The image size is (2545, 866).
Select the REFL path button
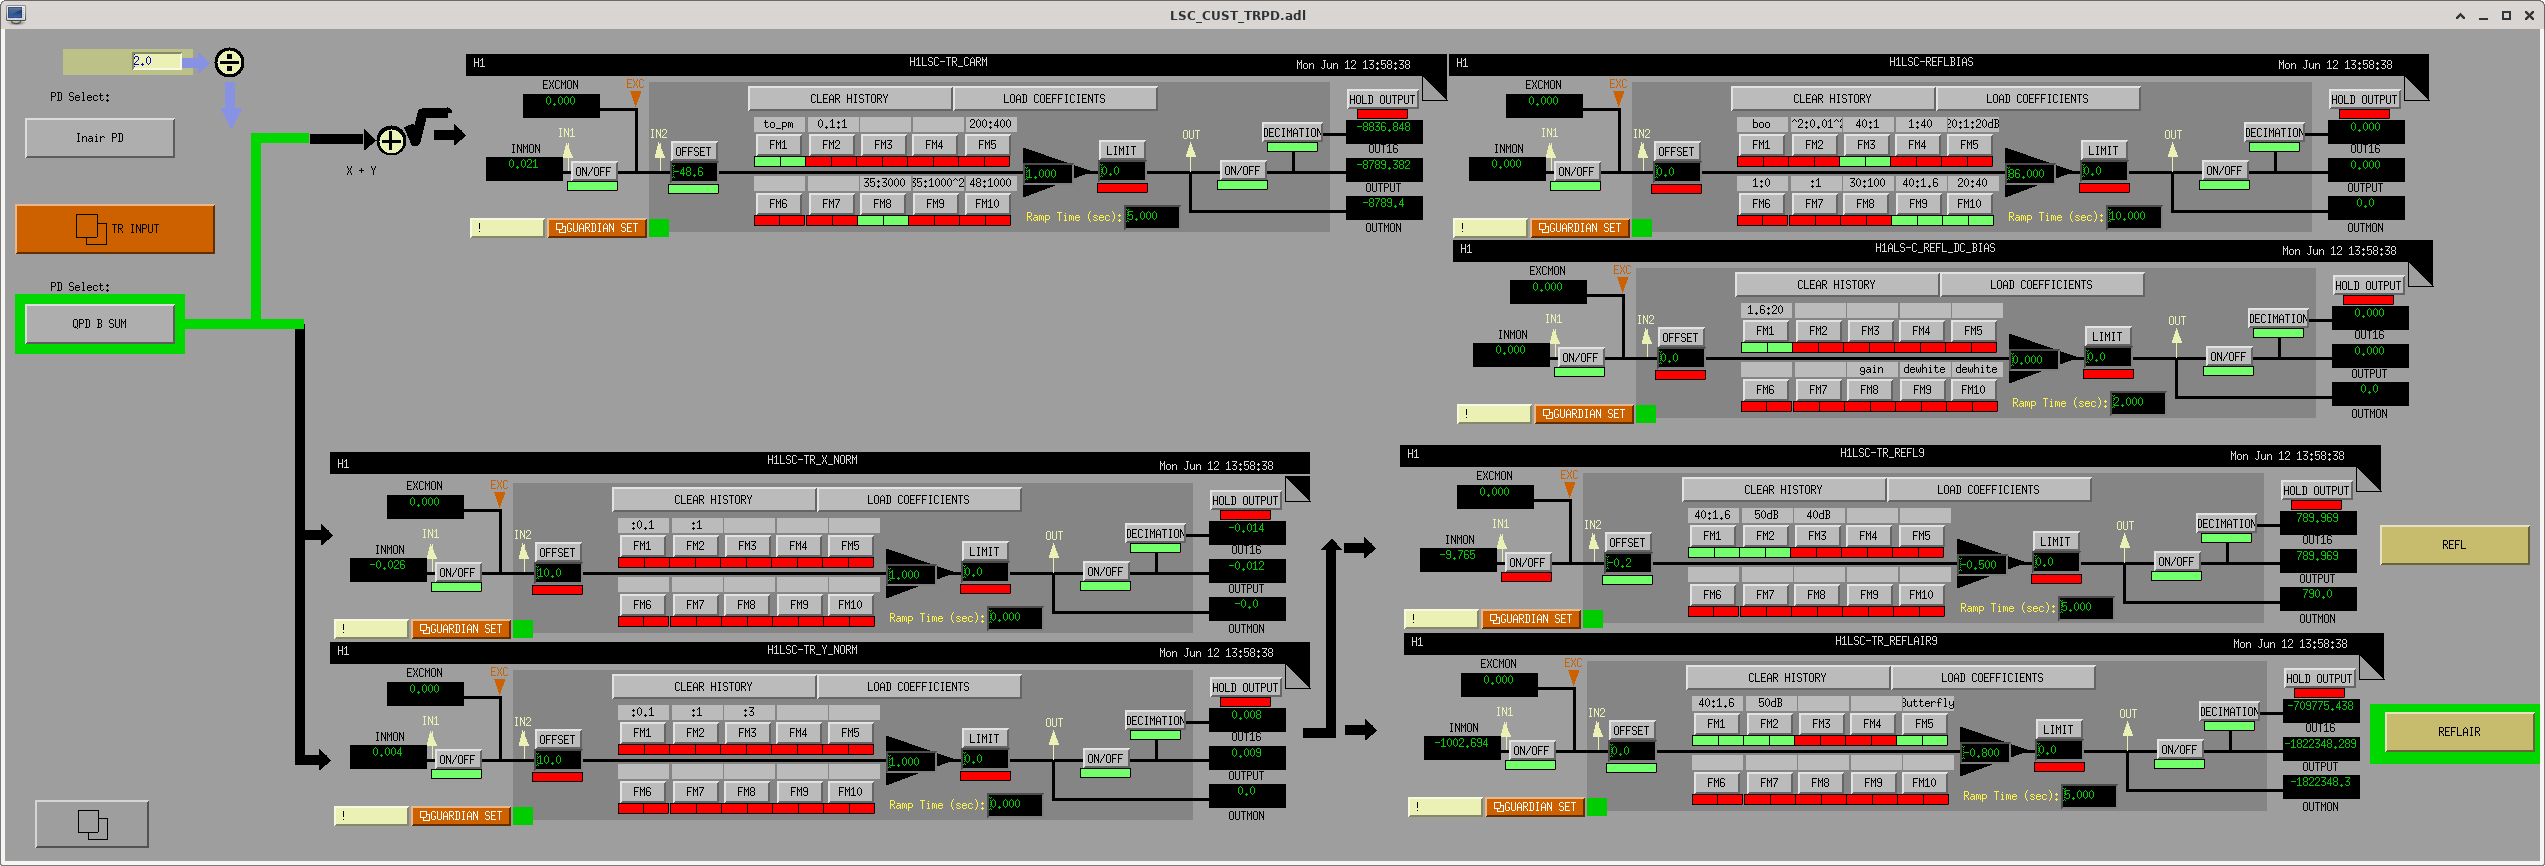pos(2454,545)
